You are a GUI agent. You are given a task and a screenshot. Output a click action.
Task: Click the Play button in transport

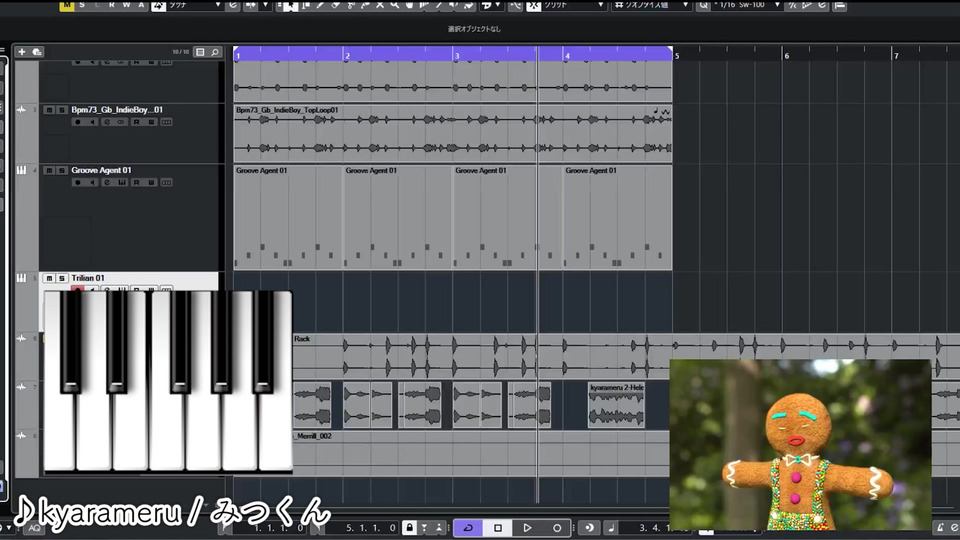point(527,528)
